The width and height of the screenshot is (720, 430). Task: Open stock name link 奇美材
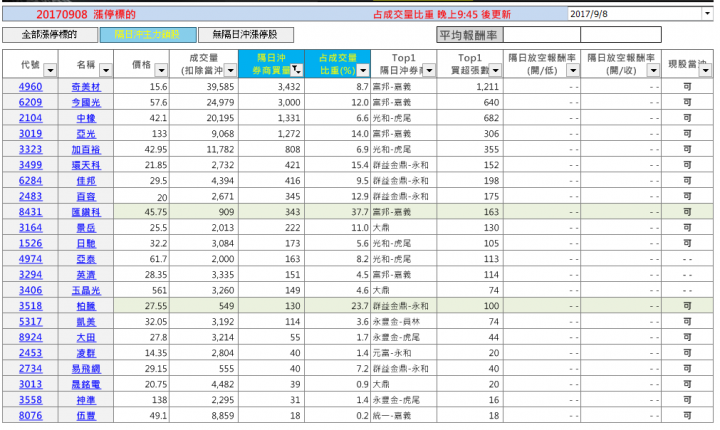tap(86, 87)
